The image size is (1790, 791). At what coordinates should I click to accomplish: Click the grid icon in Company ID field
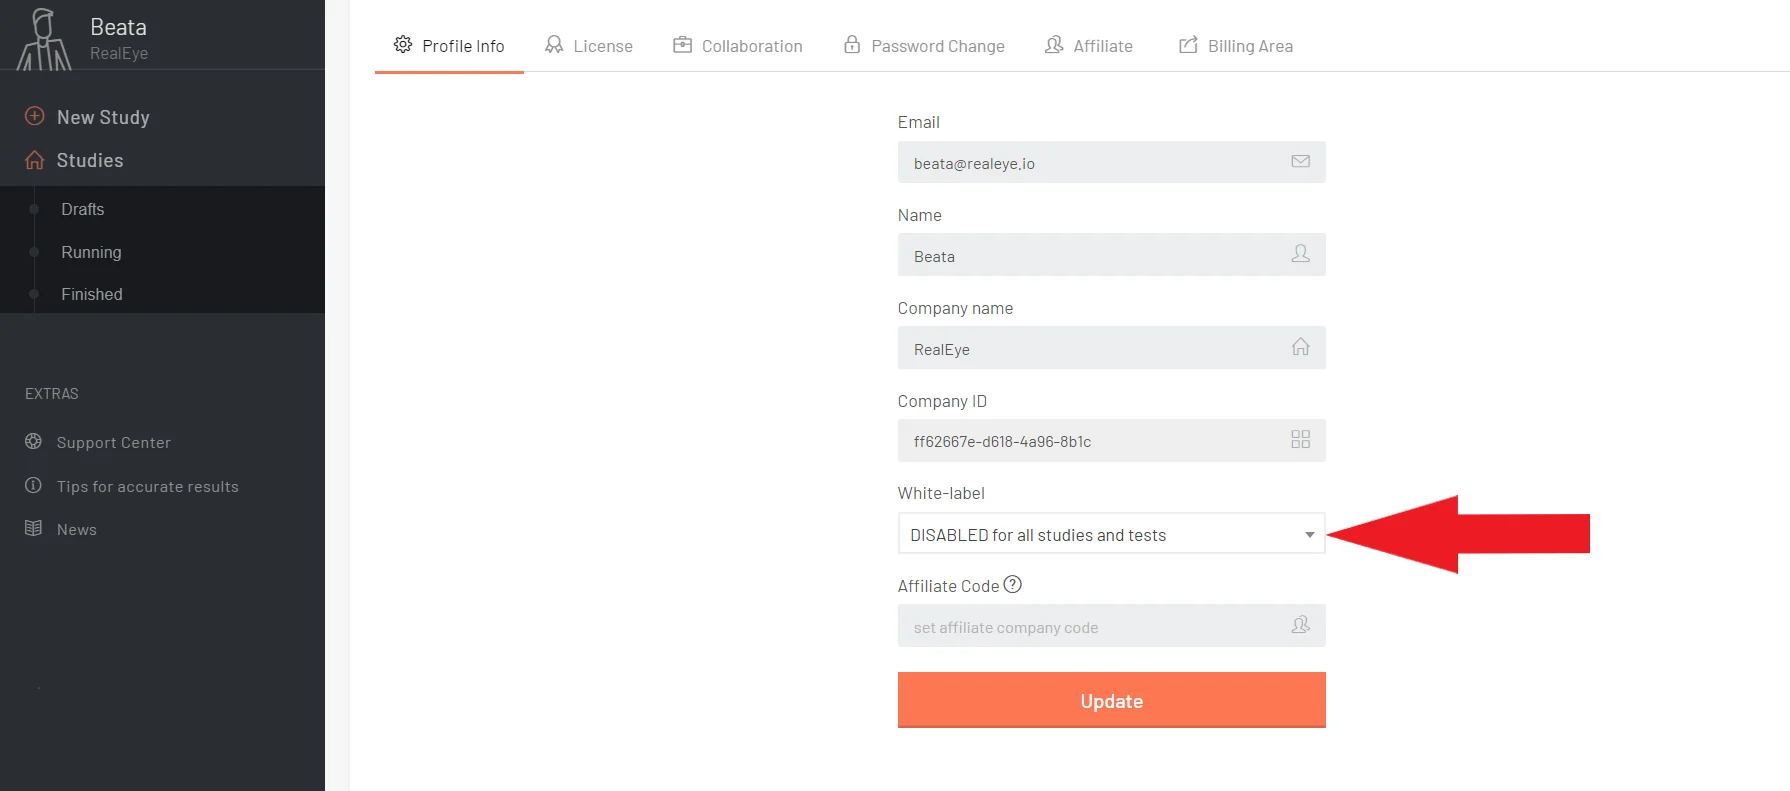(1300, 439)
